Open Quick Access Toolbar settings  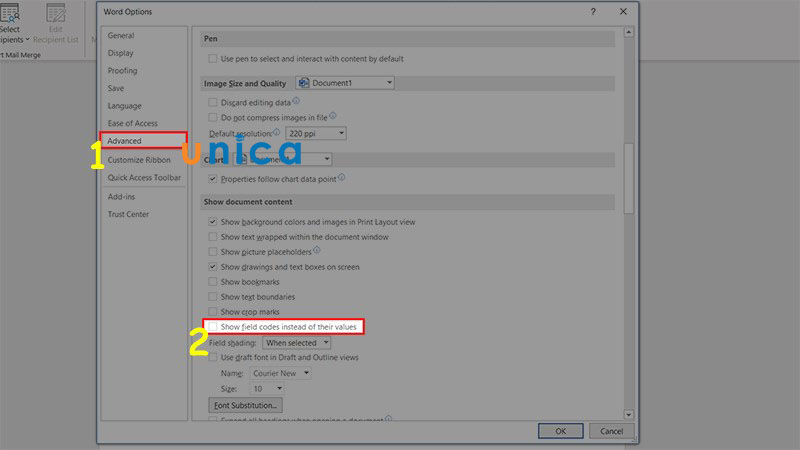[144, 178]
